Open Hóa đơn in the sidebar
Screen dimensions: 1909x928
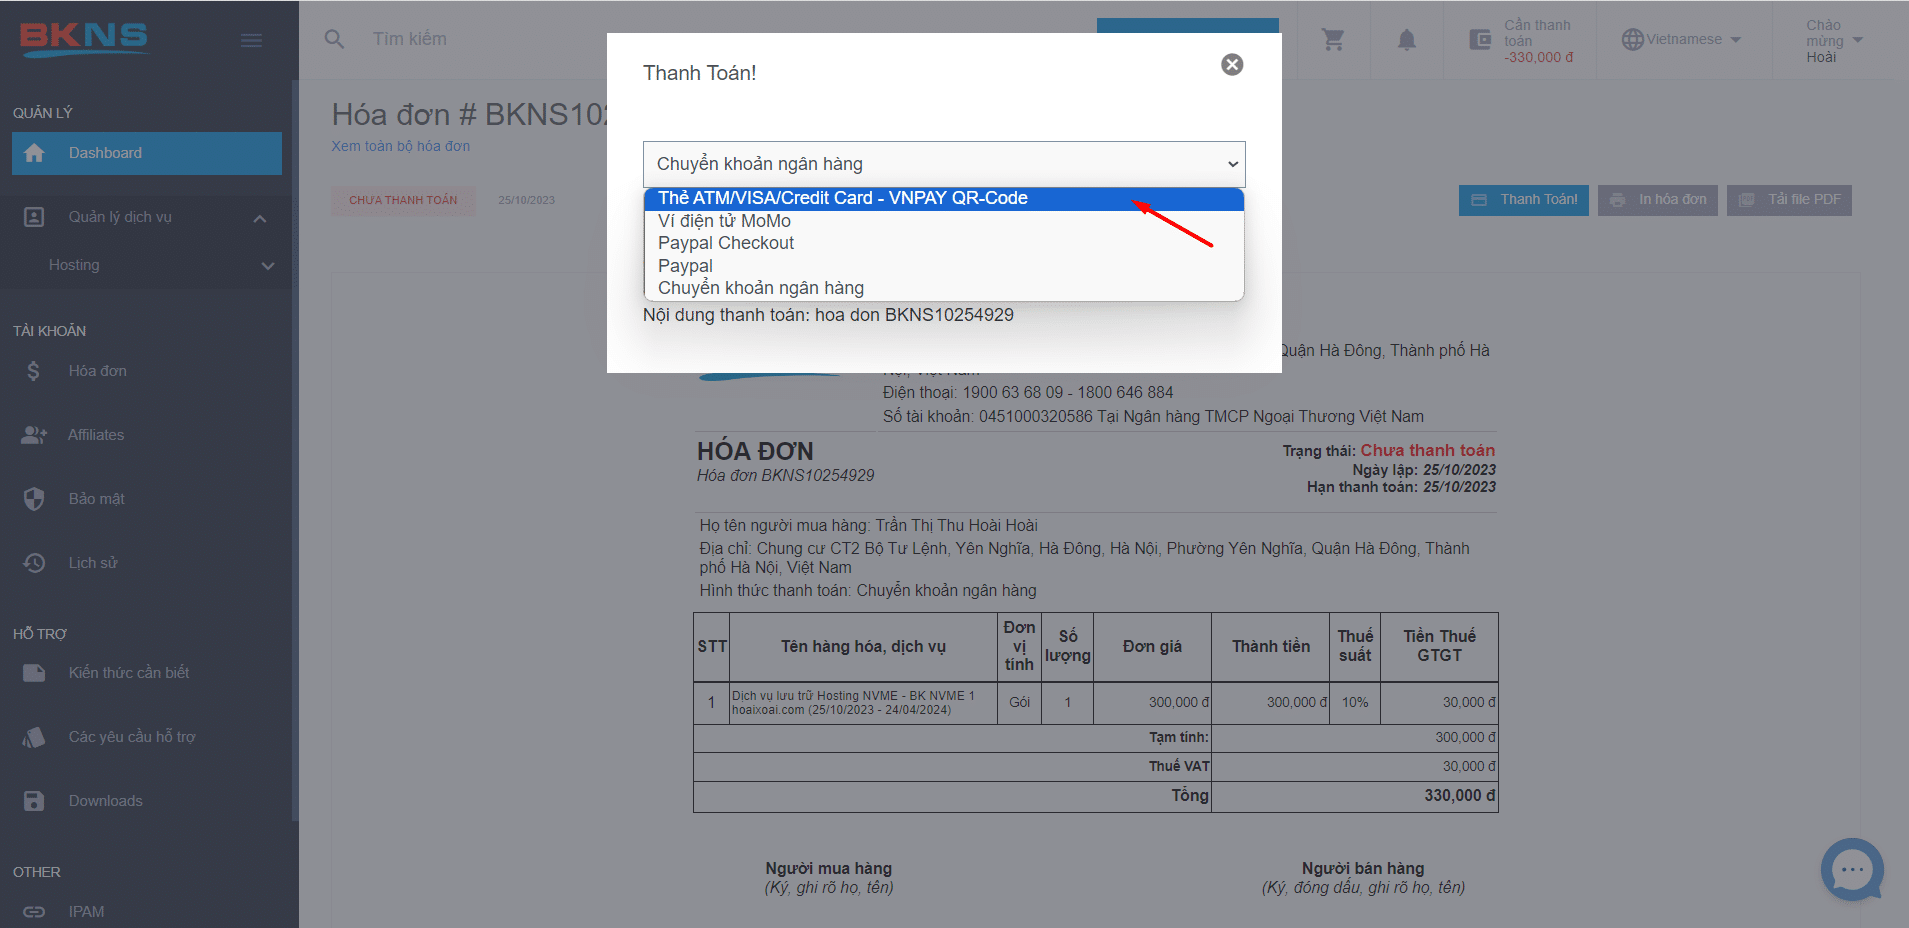[97, 371]
